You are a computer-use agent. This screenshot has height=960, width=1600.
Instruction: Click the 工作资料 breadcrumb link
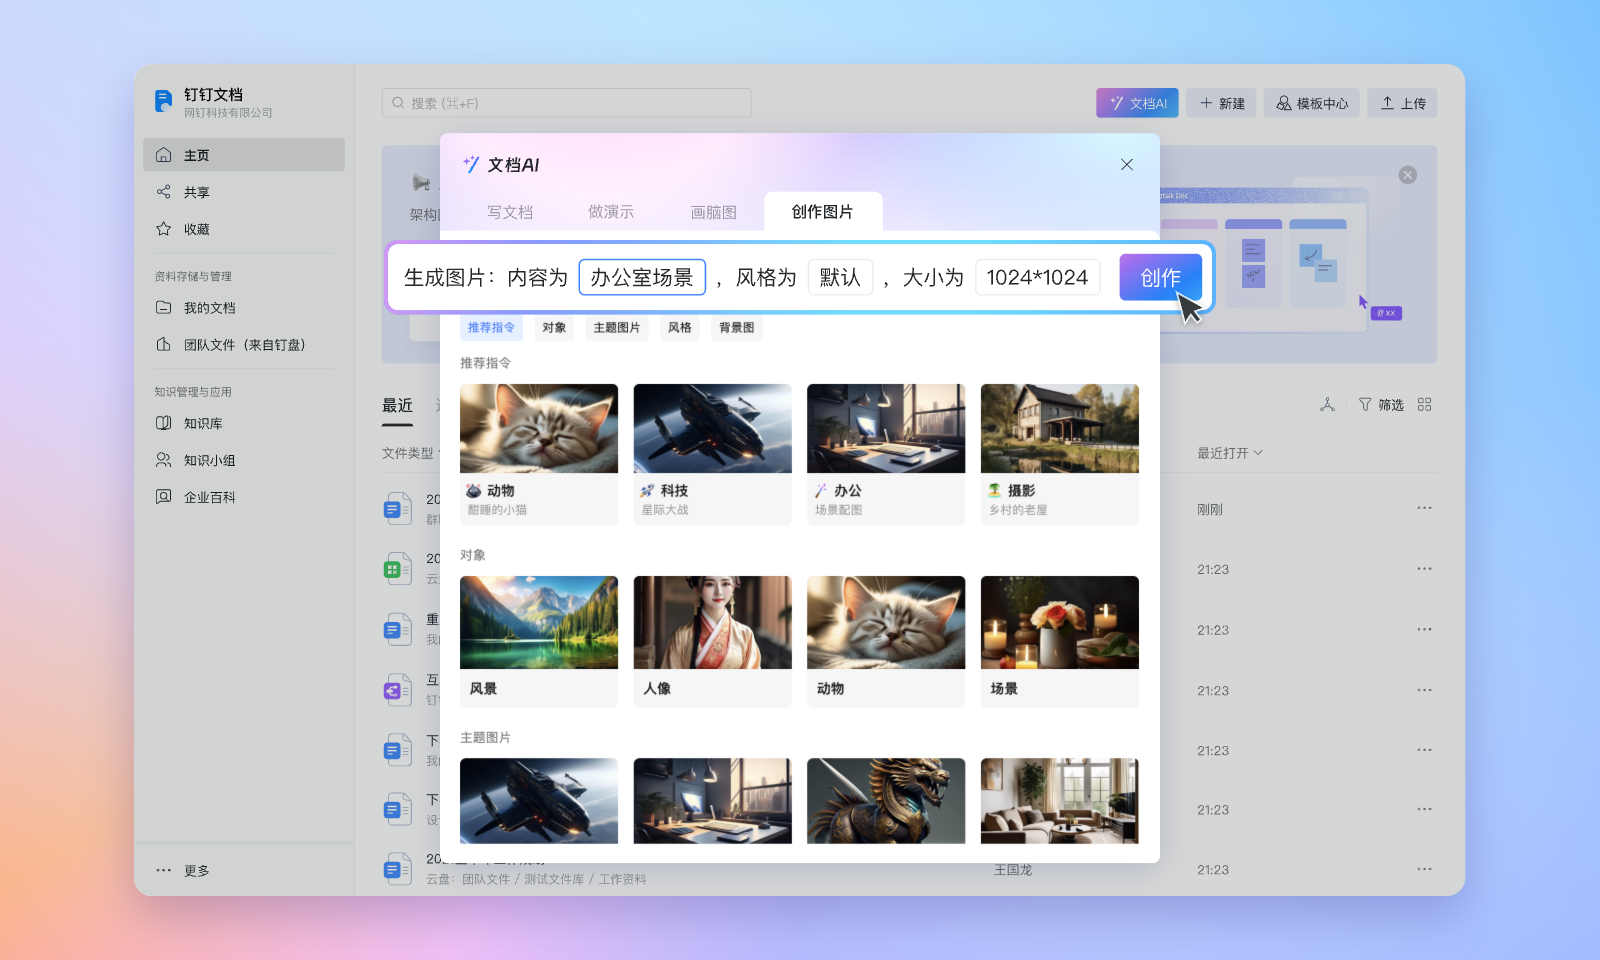pos(622,880)
